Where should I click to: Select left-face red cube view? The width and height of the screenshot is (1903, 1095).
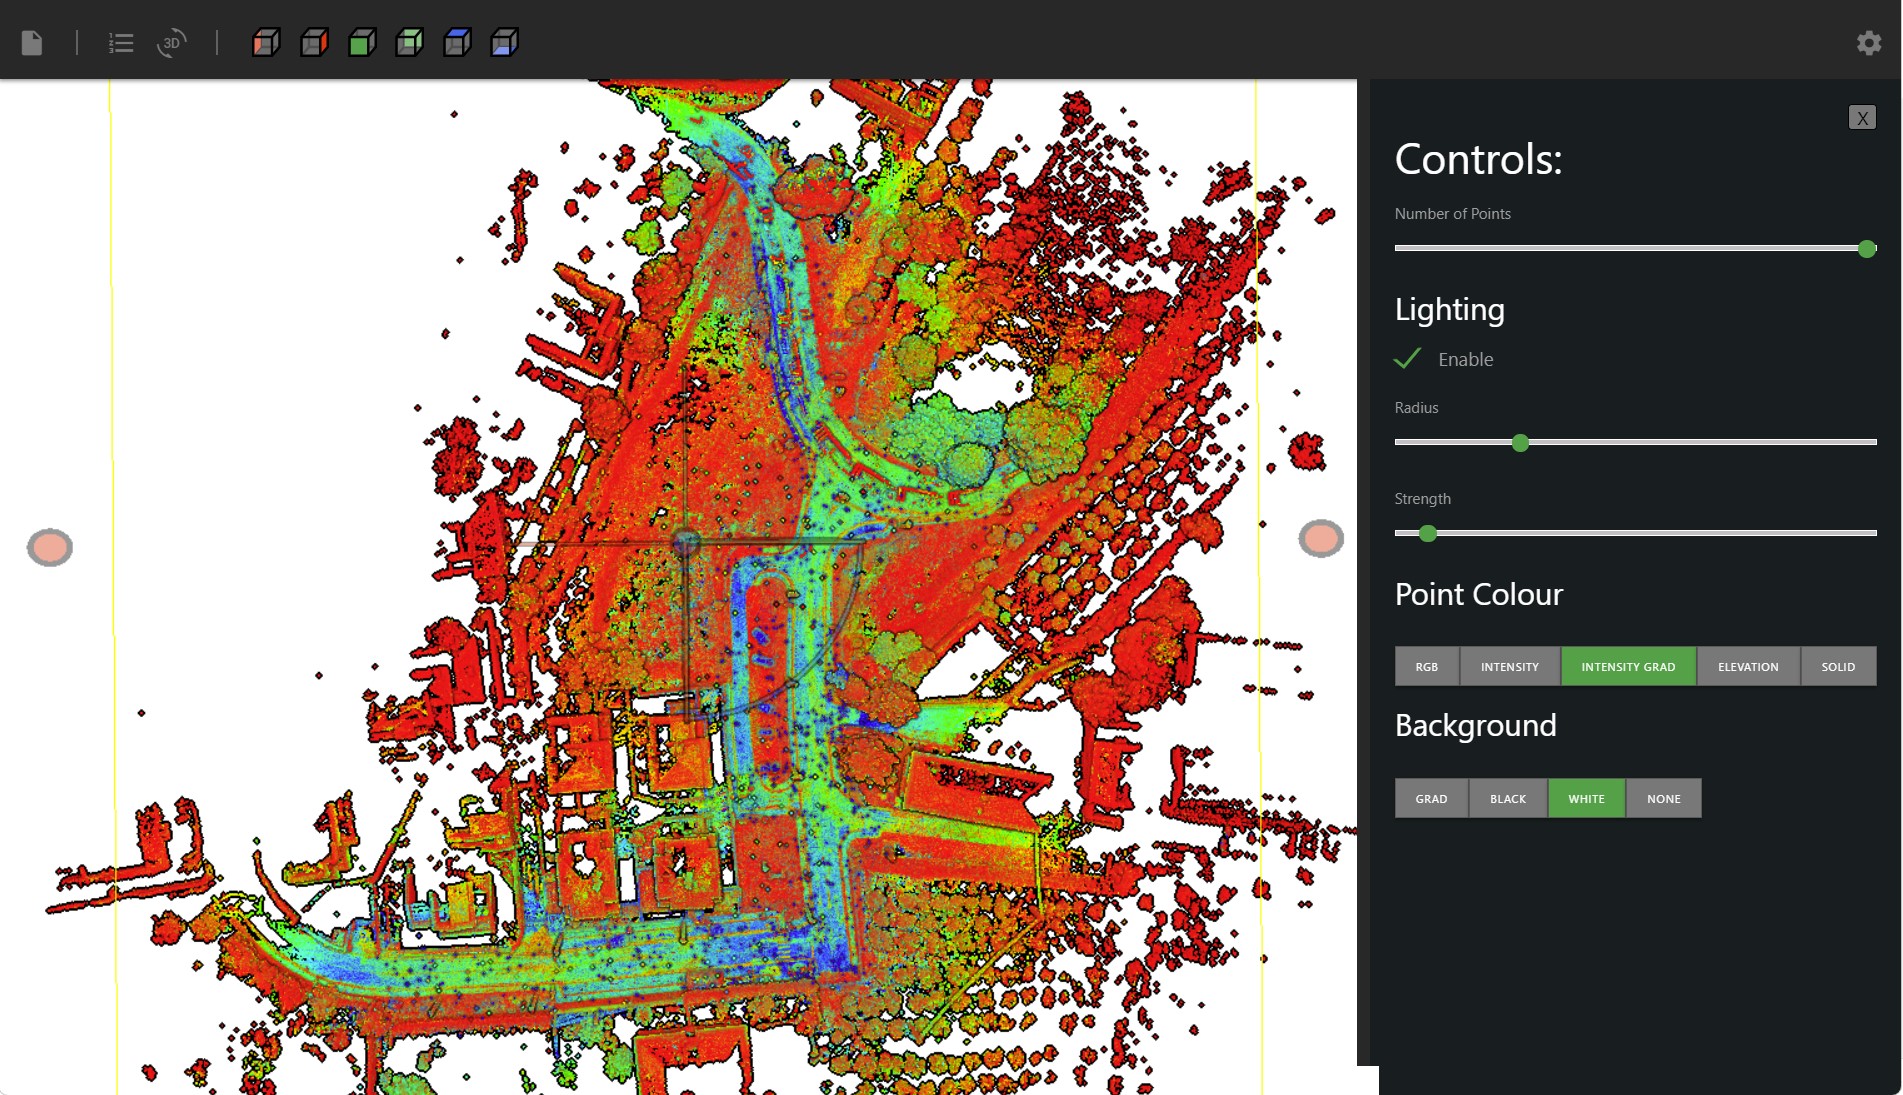(266, 43)
